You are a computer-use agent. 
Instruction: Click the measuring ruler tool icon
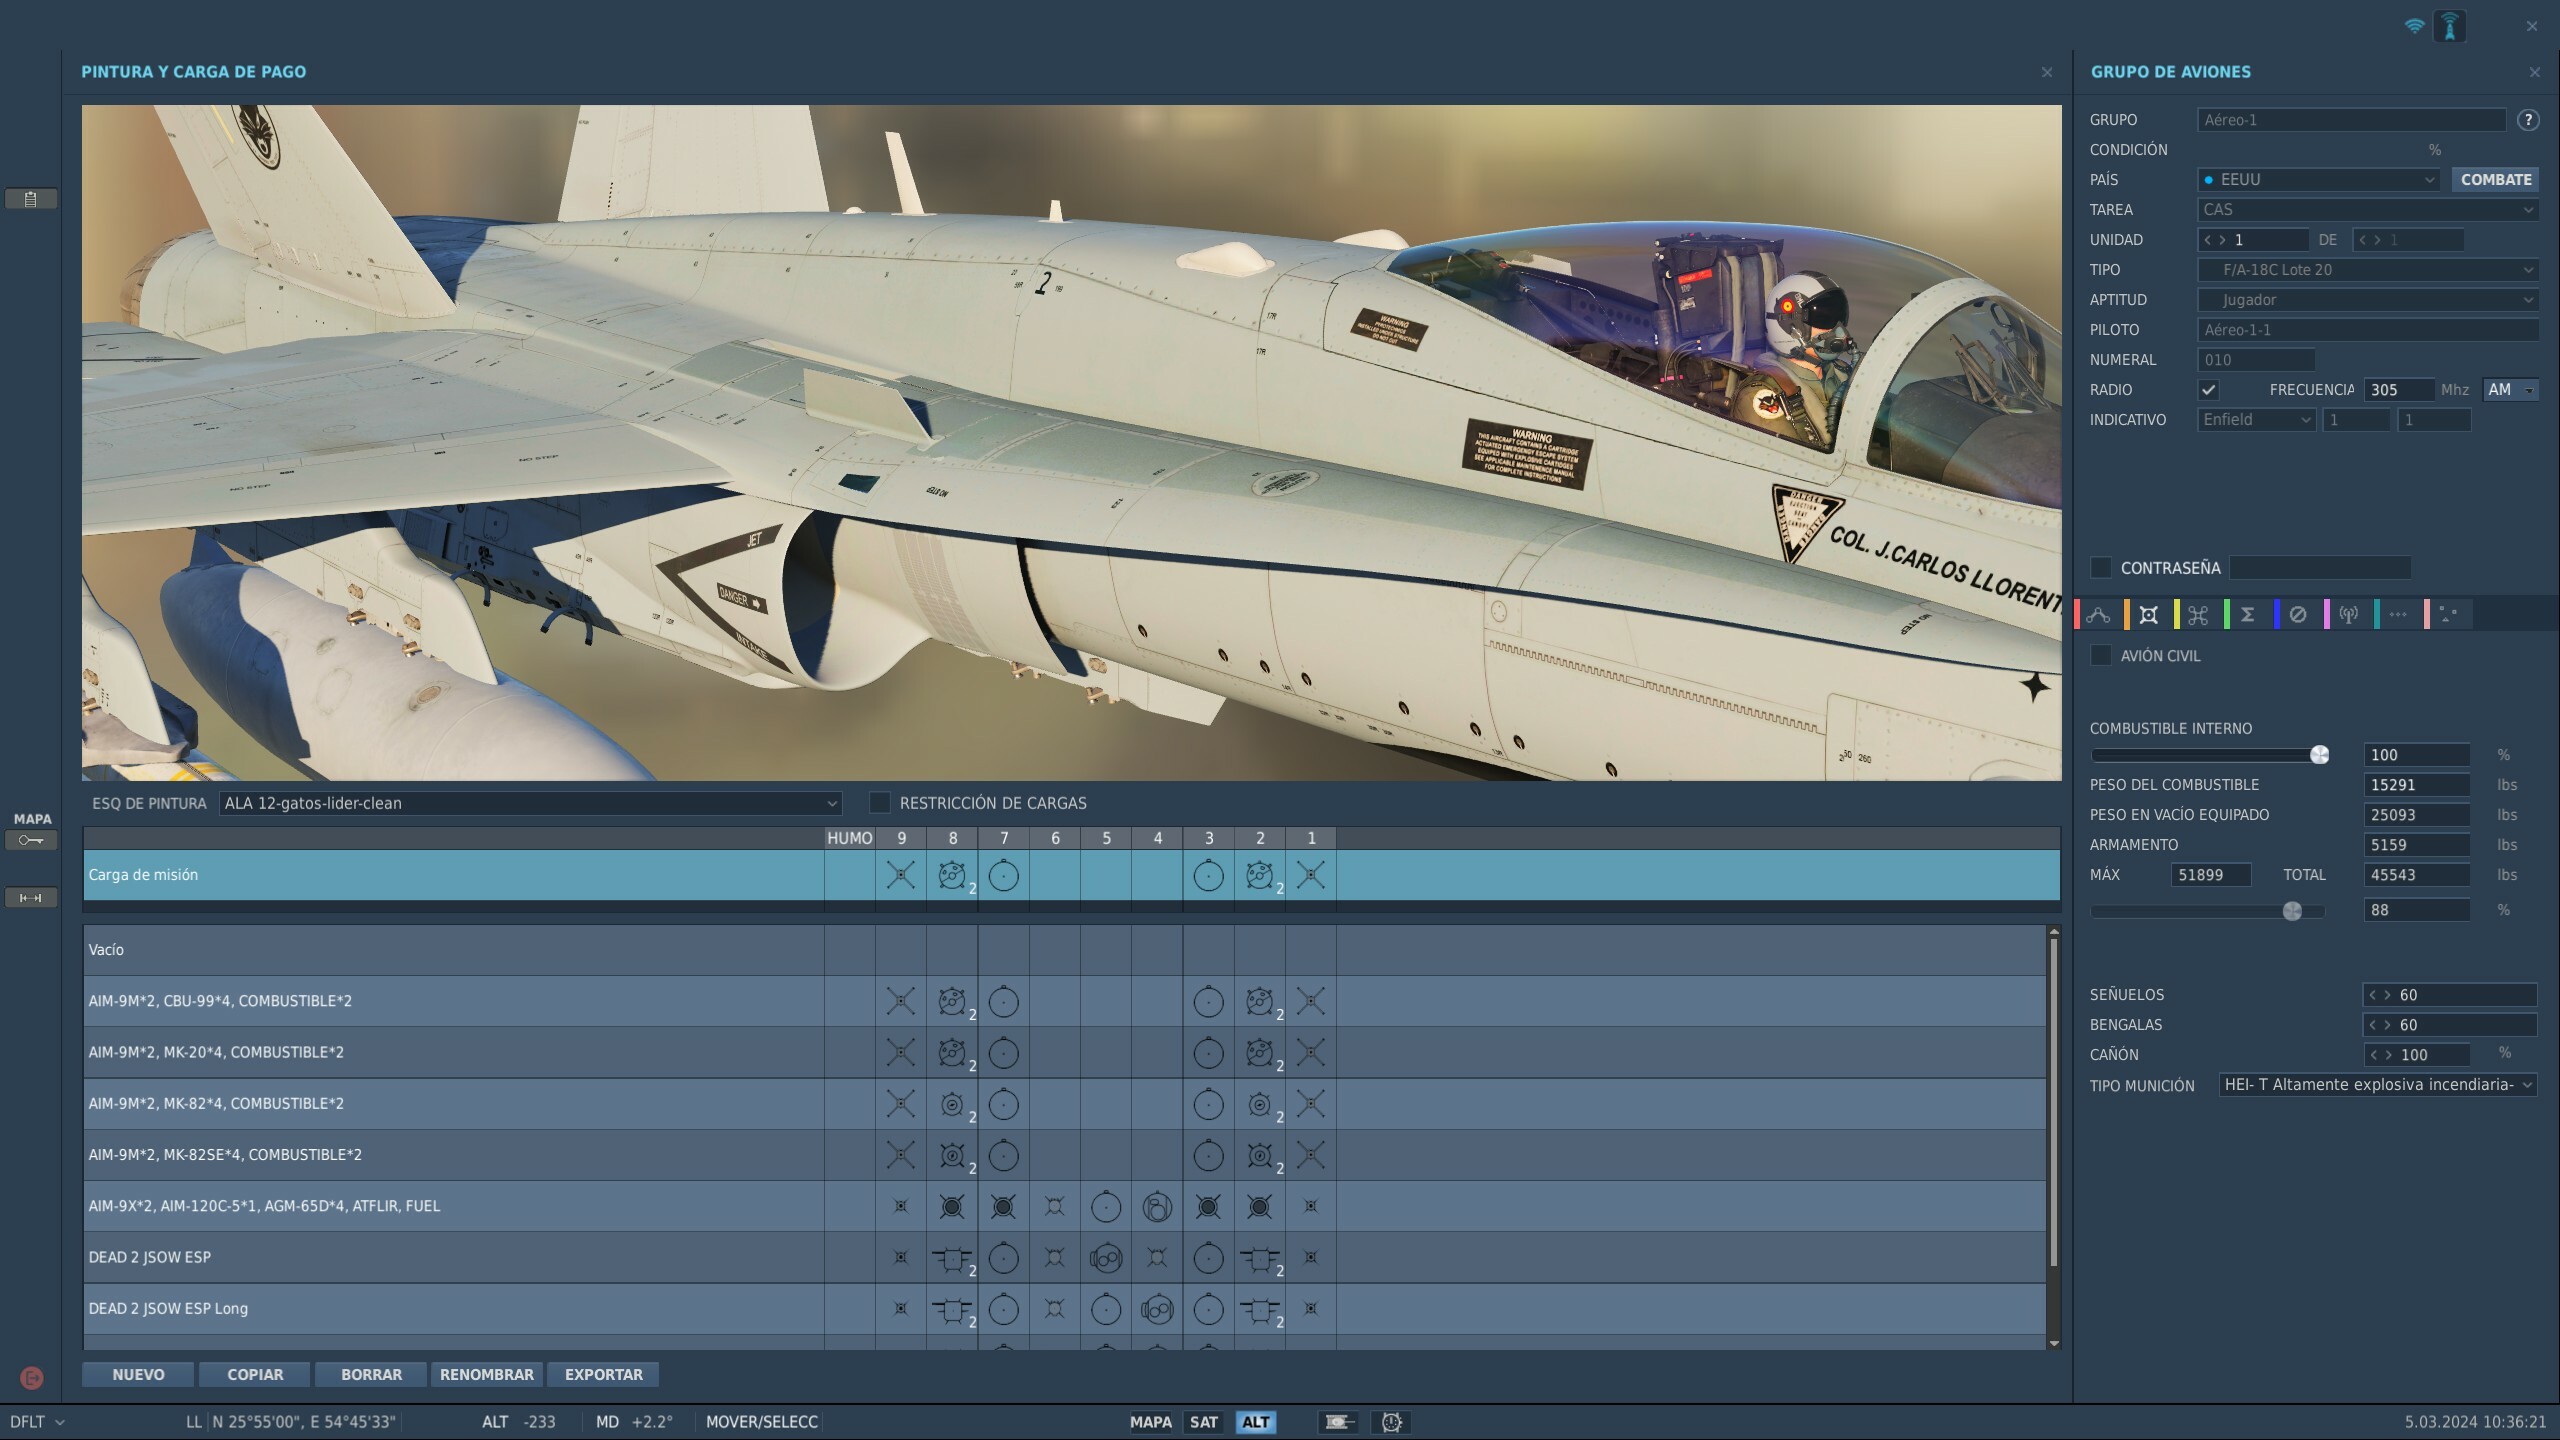tap(31, 898)
